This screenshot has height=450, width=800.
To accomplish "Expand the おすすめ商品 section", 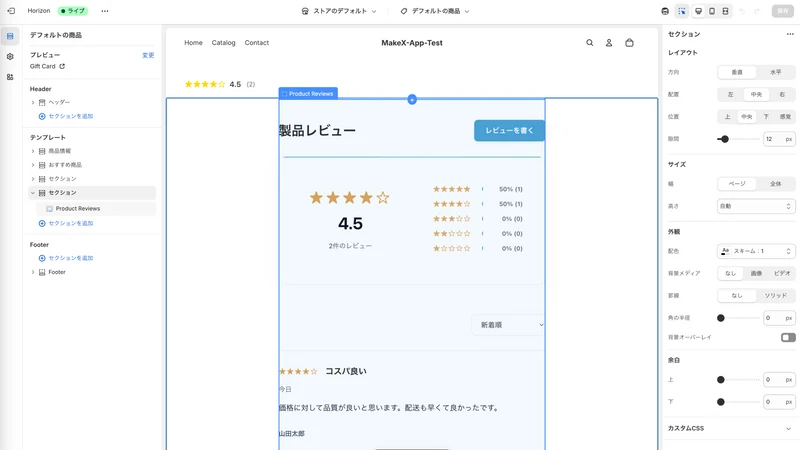I will point(33,165).
